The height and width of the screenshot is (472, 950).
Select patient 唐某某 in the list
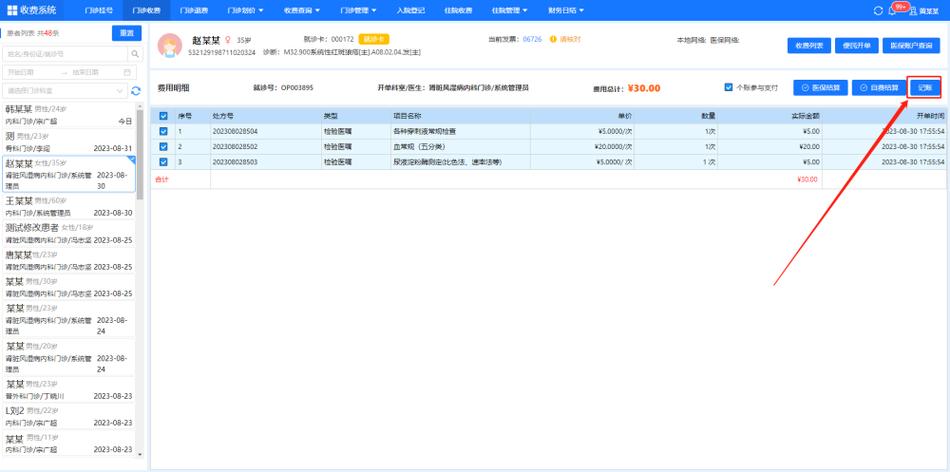68,260
